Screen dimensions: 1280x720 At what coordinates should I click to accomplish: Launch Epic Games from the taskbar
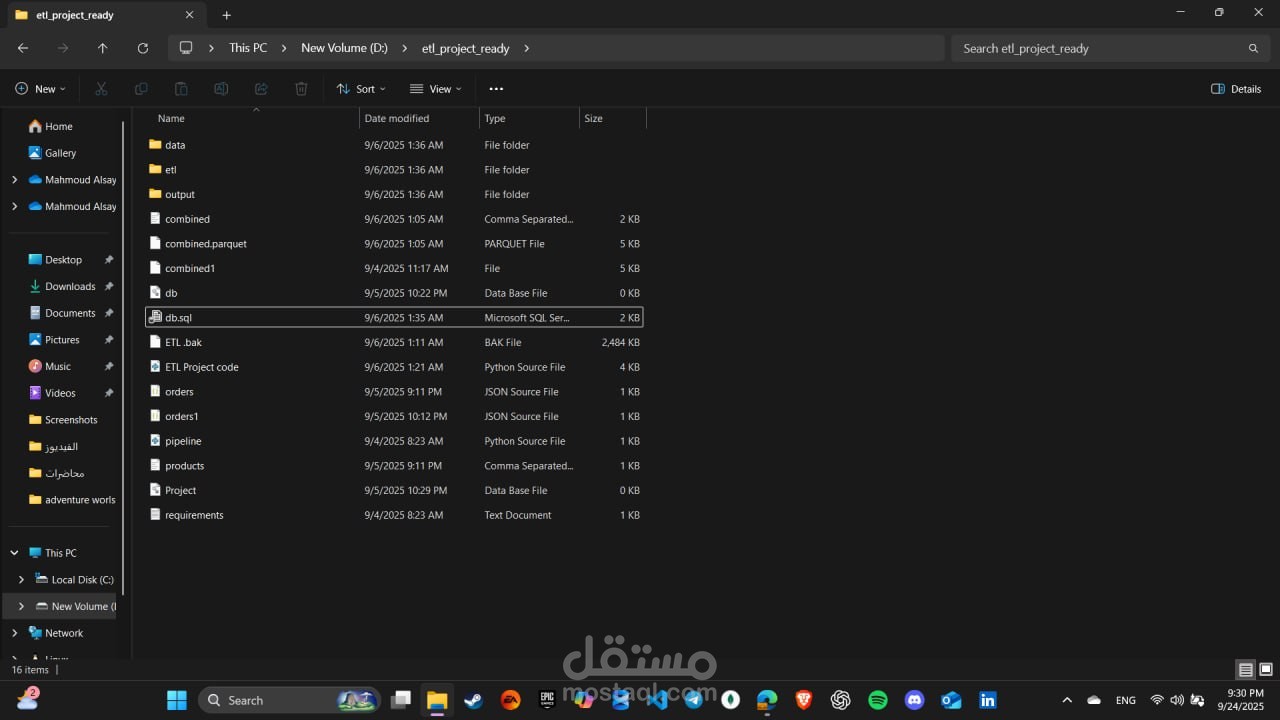click(x=547, y=700)
